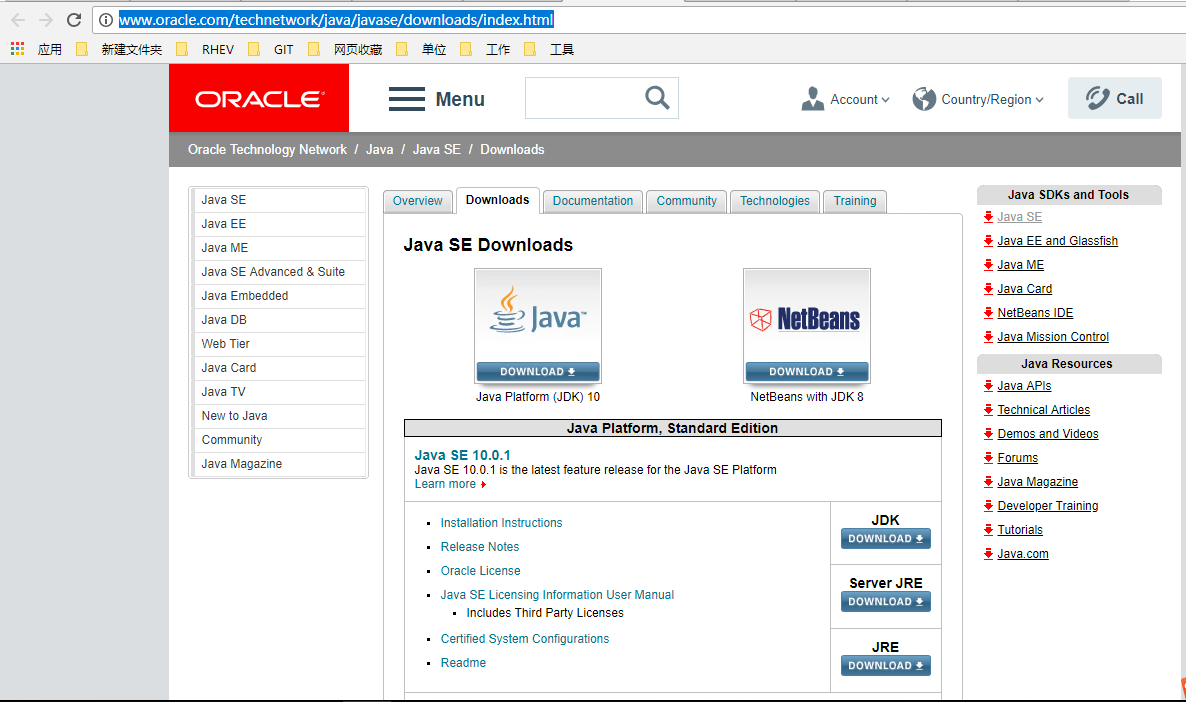Click Download under NetBeans with JDK 8
This screenshot has width=1186, height=702.
click(x=806, y=371)
